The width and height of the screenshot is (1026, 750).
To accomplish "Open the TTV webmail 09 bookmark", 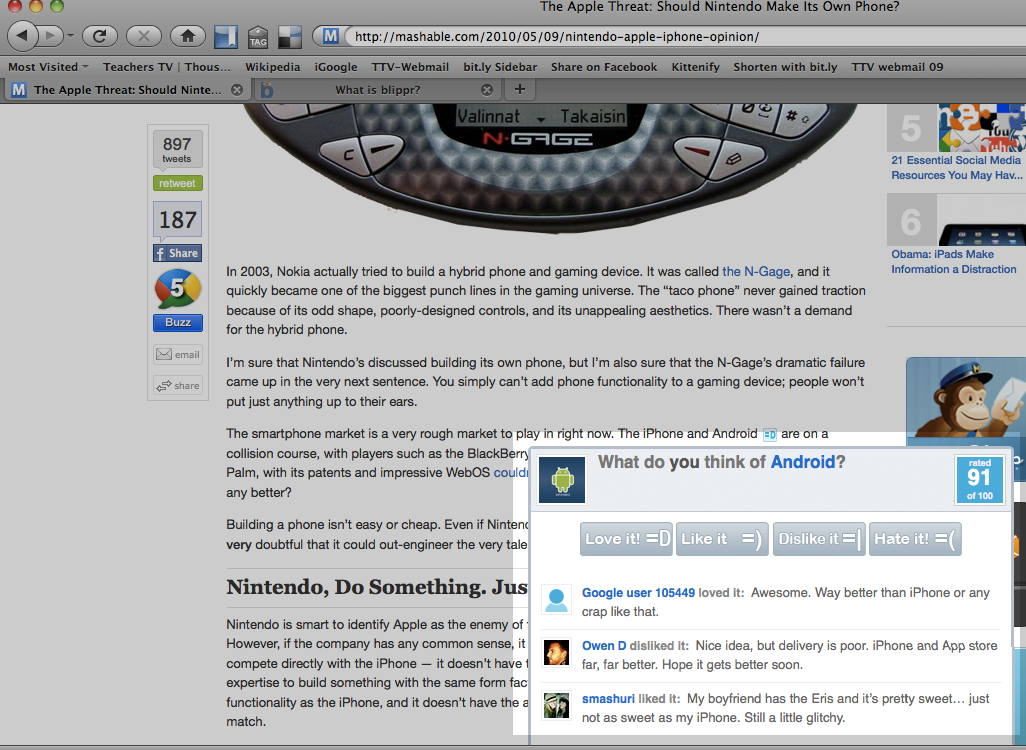I will click(897, 67).
